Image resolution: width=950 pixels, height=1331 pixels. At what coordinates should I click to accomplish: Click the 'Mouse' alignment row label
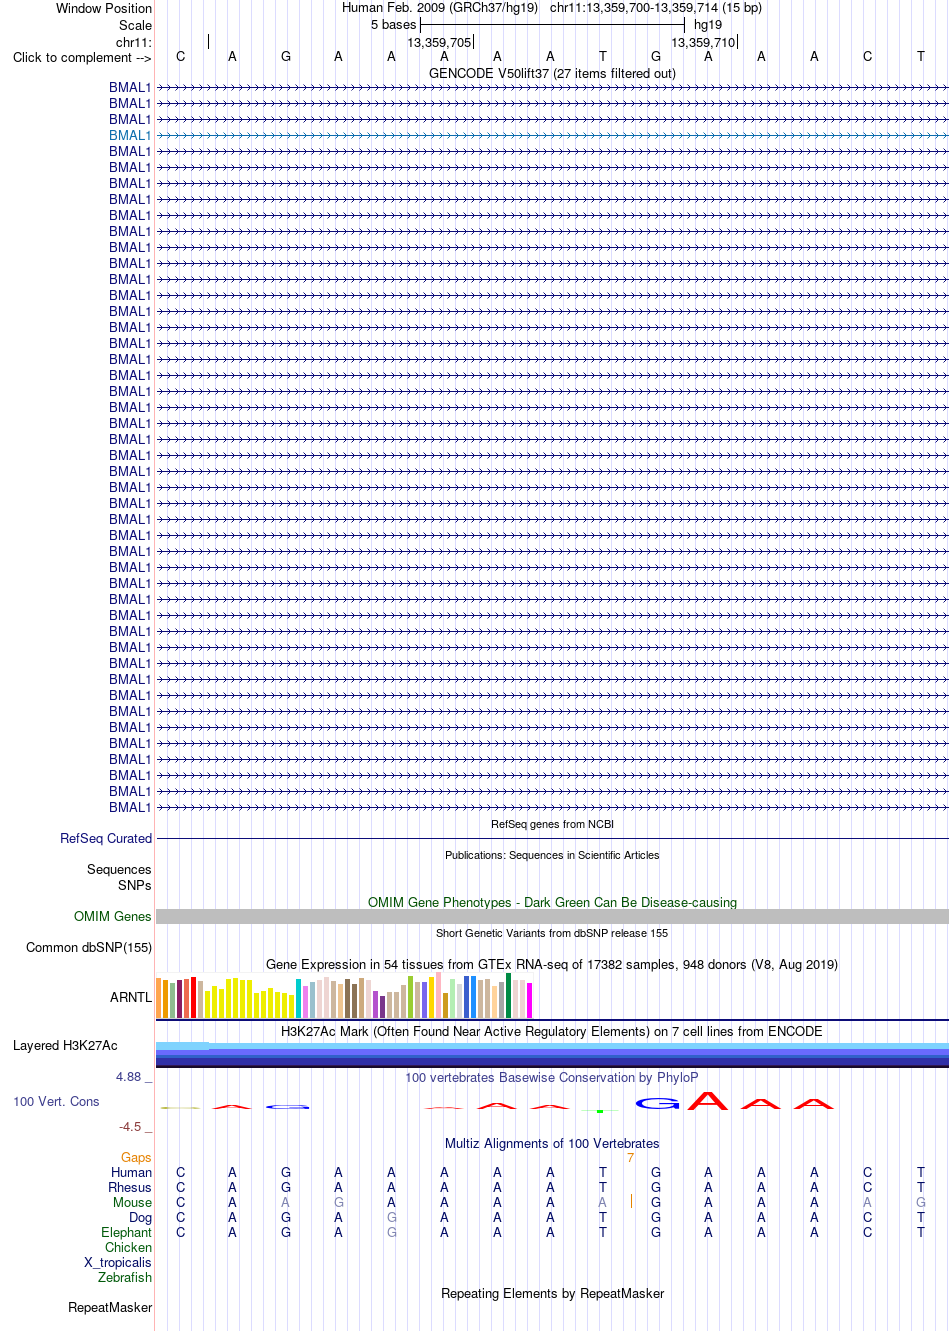[132, 1202]
